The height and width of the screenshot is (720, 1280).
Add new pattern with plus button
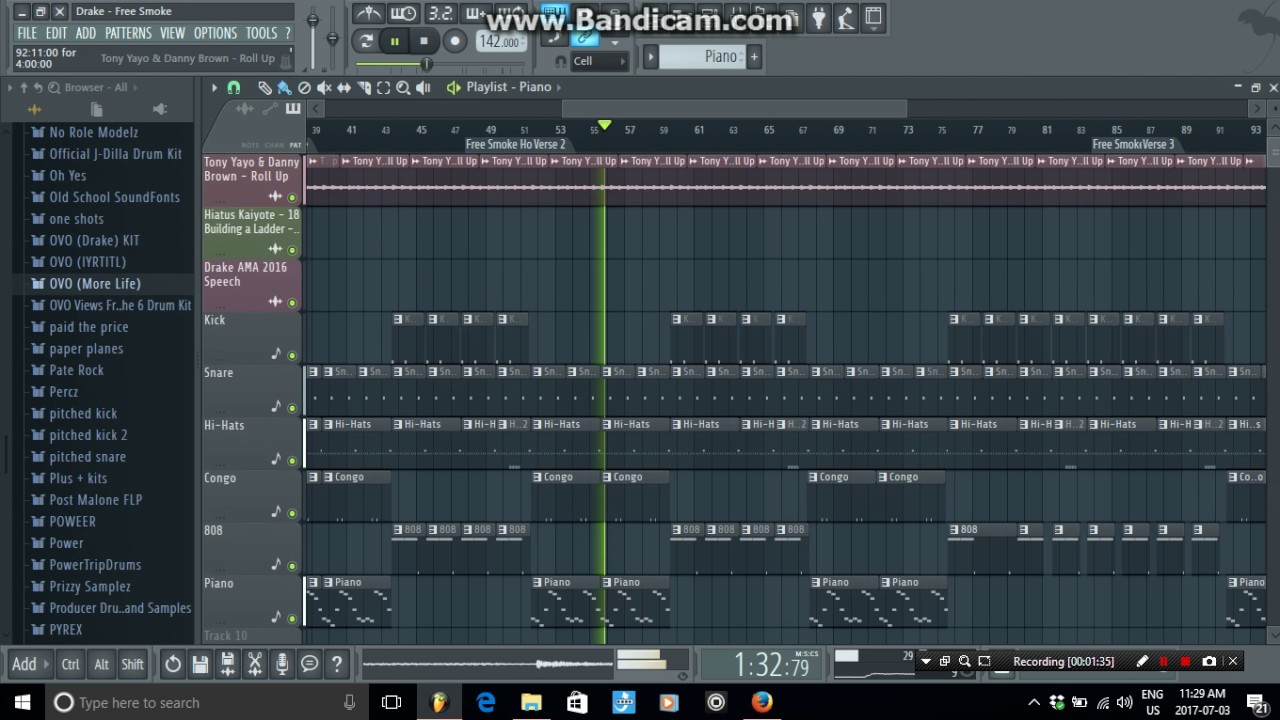754,56
